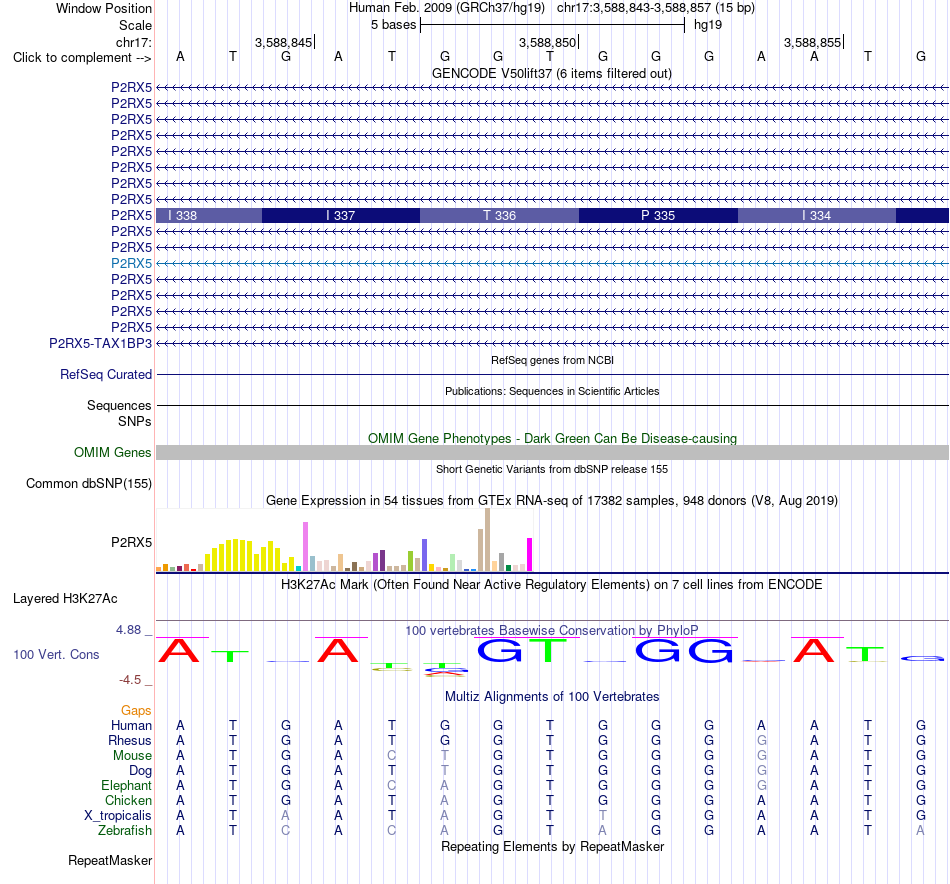This screenshot has width=950, height=884.
Task: Click the 3,588,845 position marker
Action: click(x=284, y=42)
